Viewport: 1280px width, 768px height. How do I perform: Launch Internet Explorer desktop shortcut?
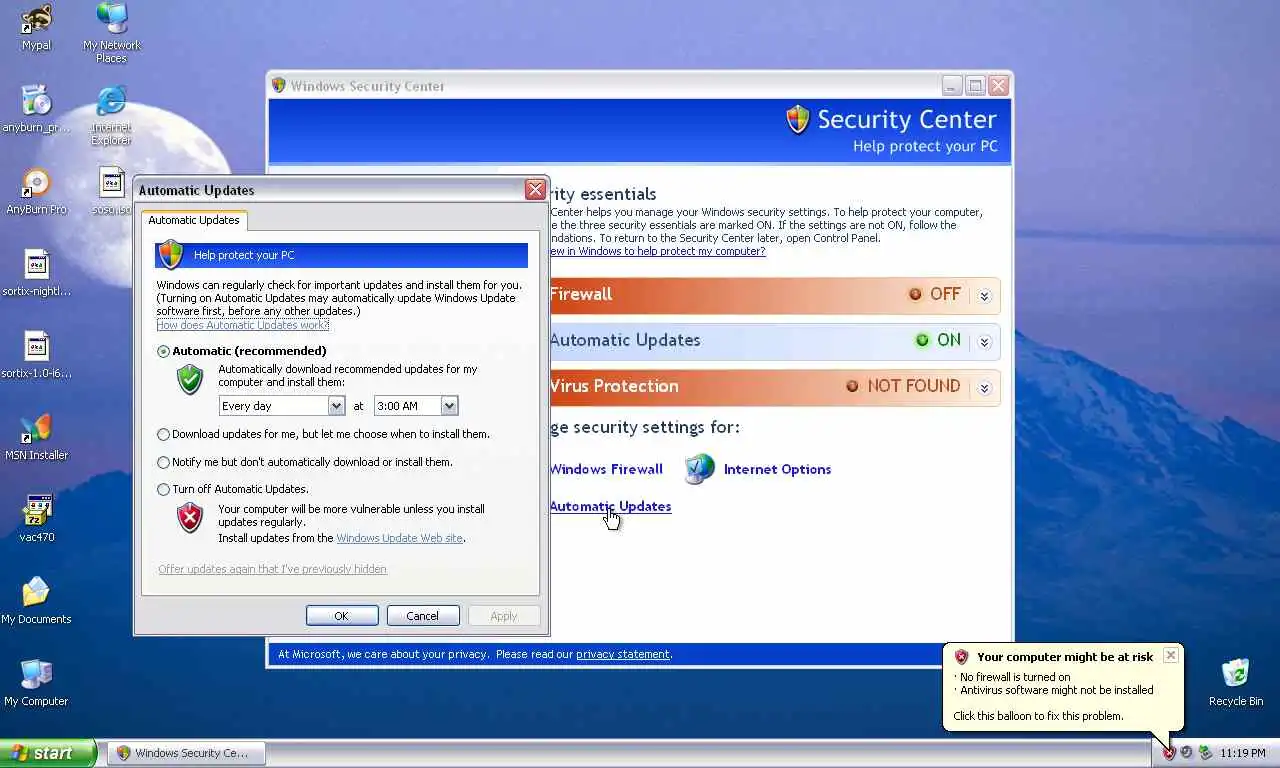111,115
